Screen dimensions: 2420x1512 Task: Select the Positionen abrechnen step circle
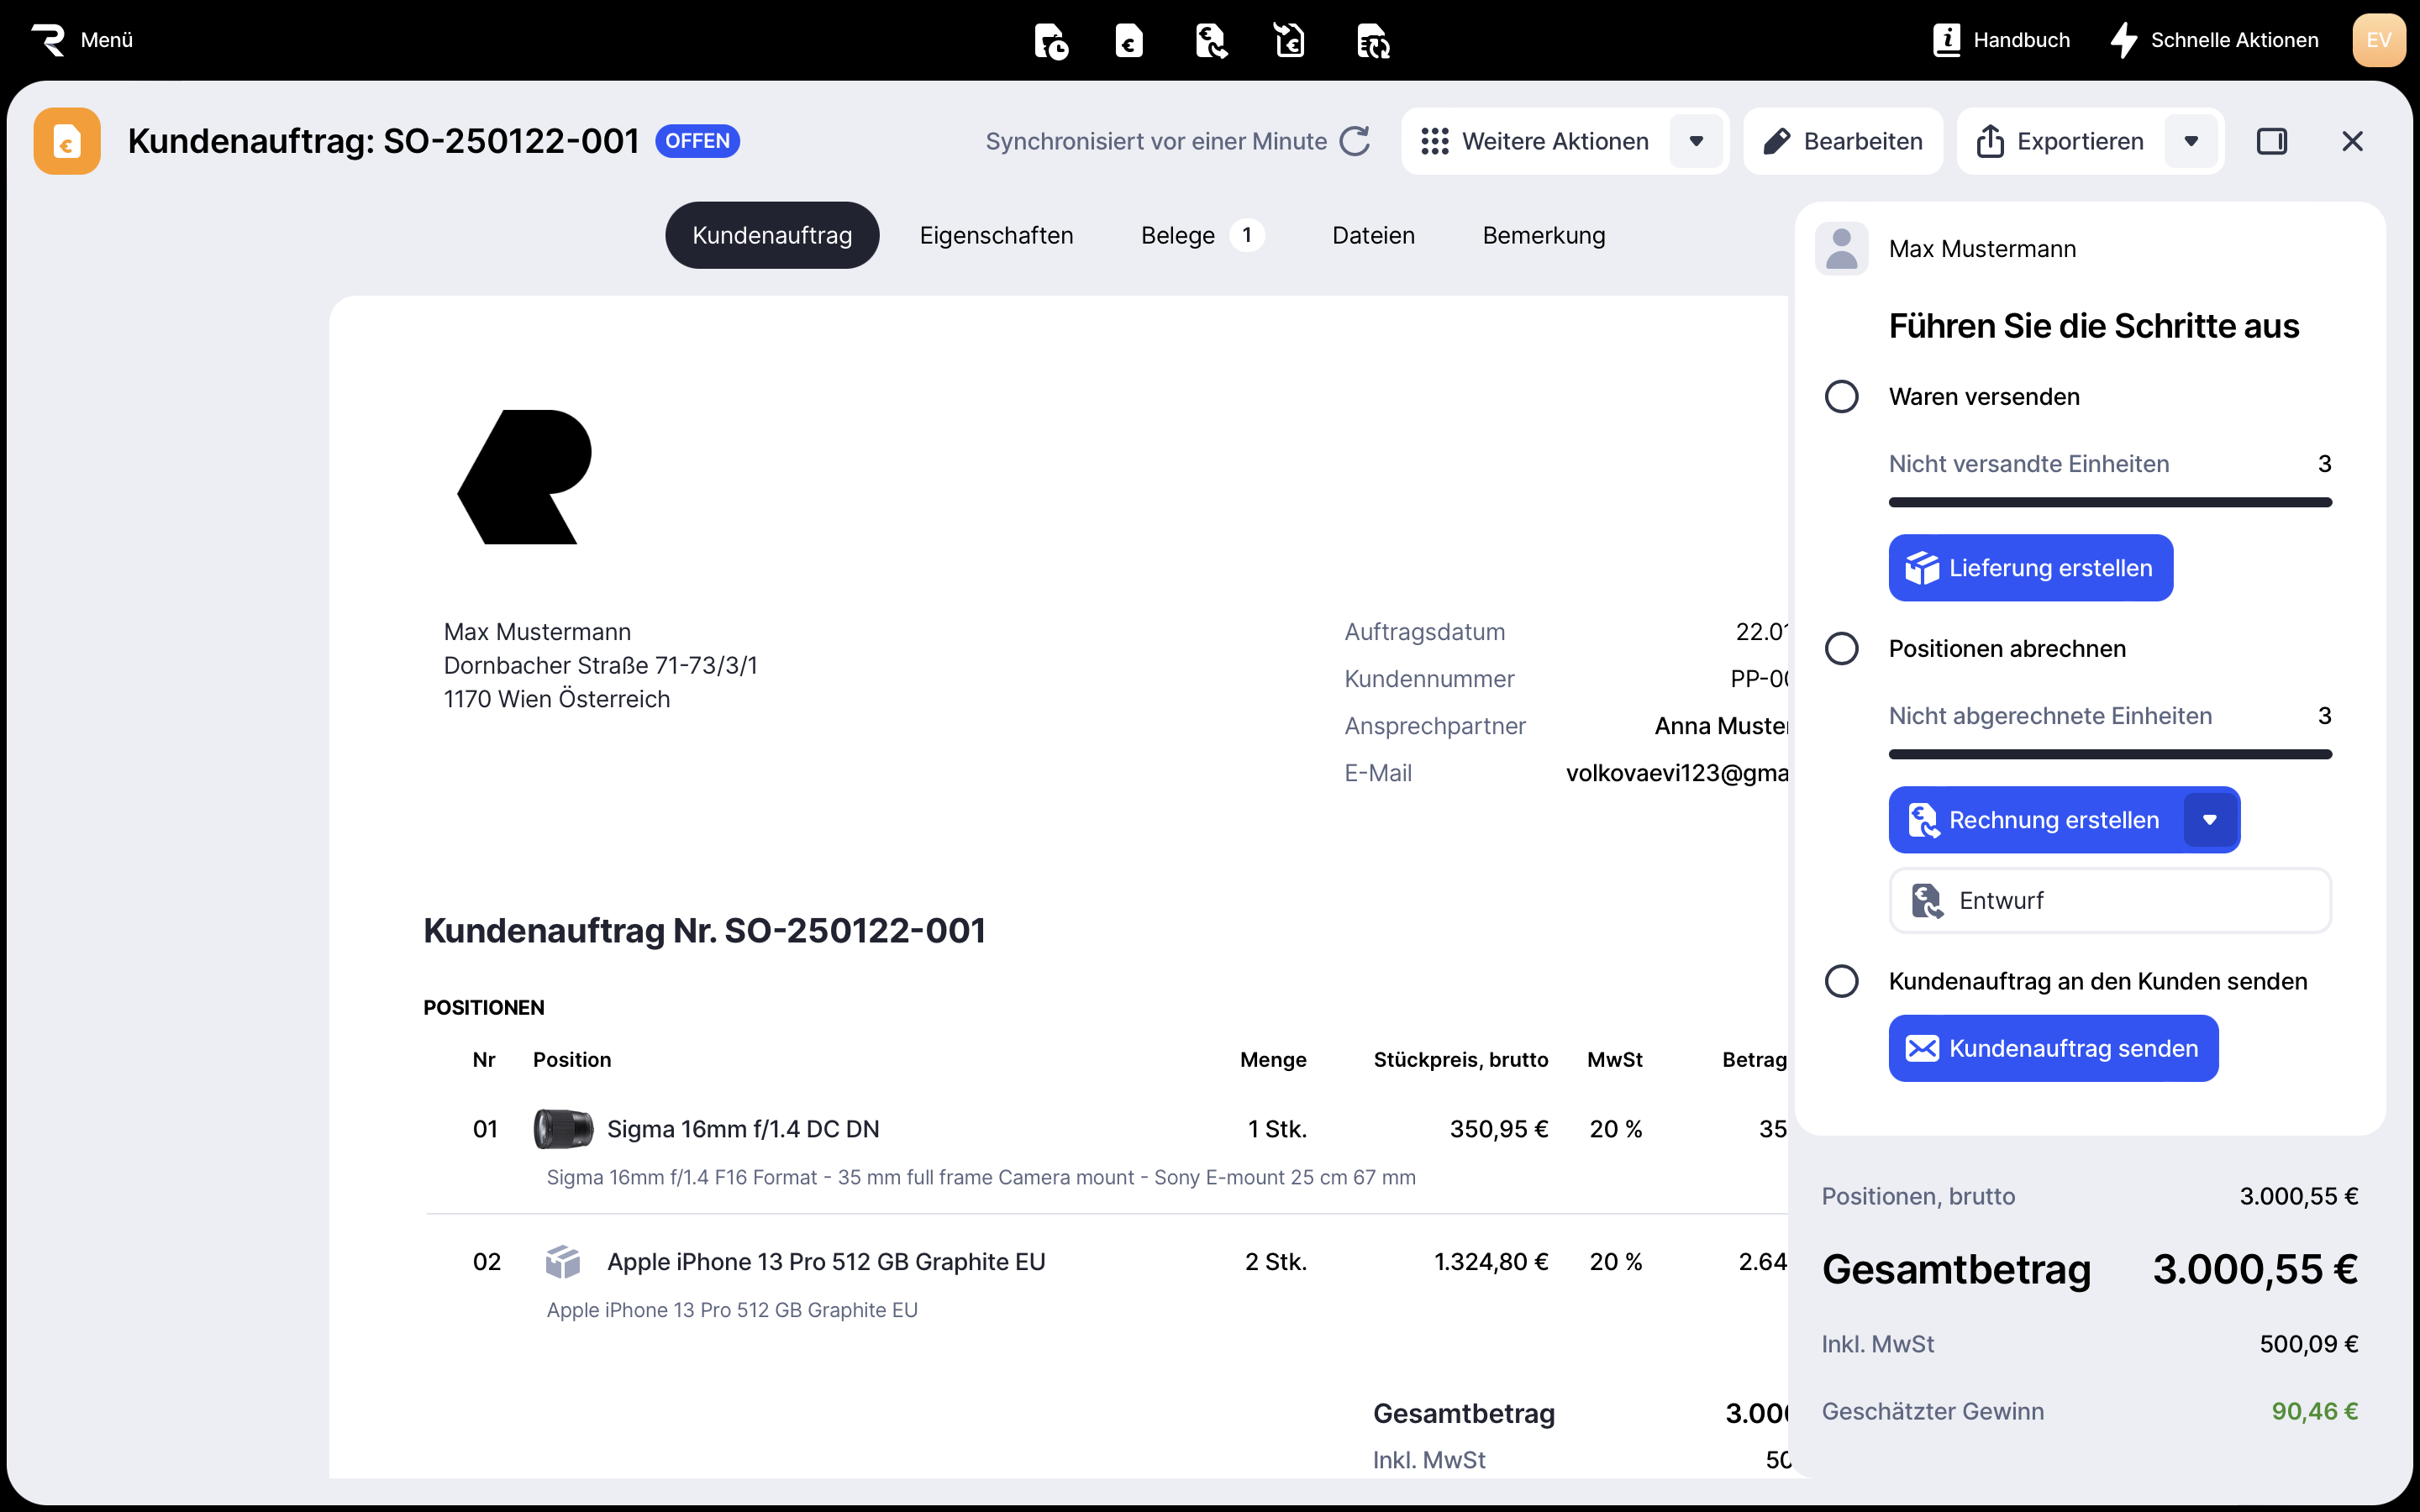(1841, 648)
